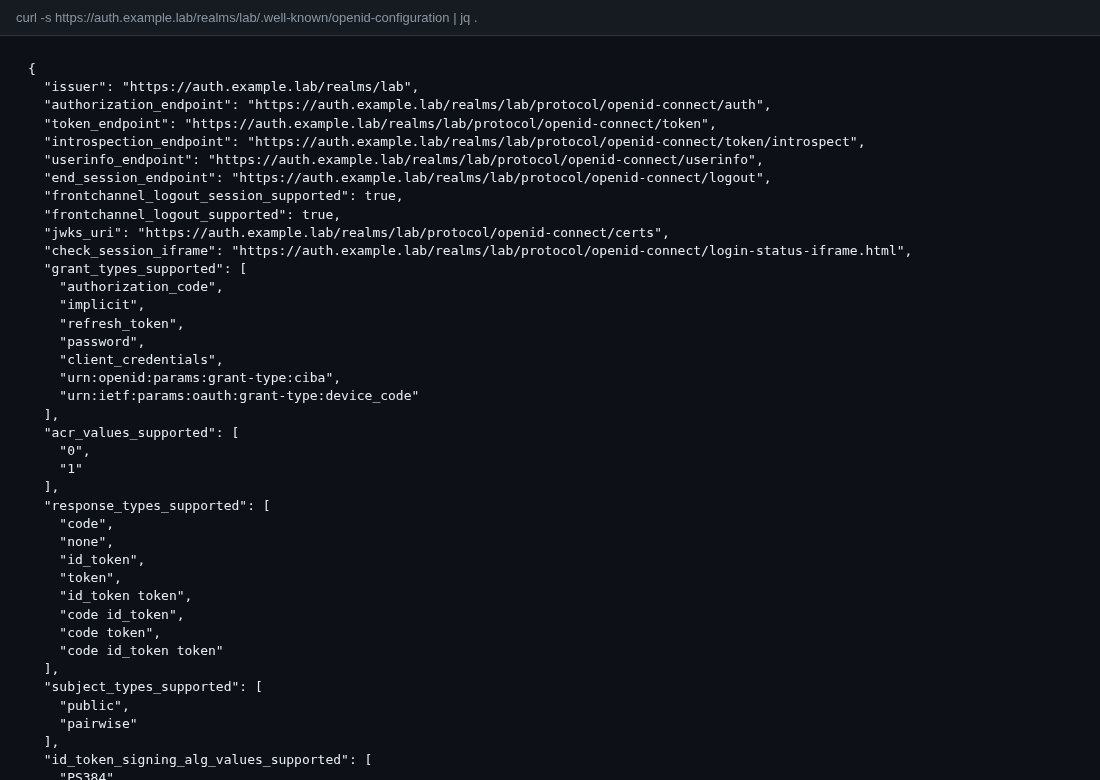1100x780 pixels.
Task: Click the opening brace of the JSON
Action: 32,68
